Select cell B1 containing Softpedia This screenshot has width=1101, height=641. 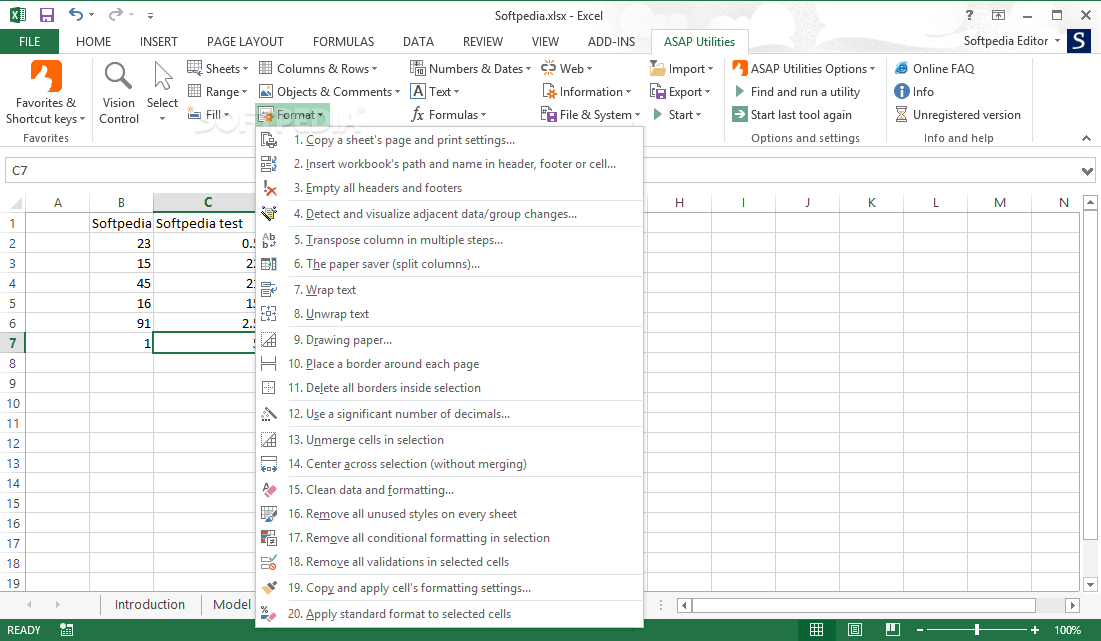[x=121, y=223]
